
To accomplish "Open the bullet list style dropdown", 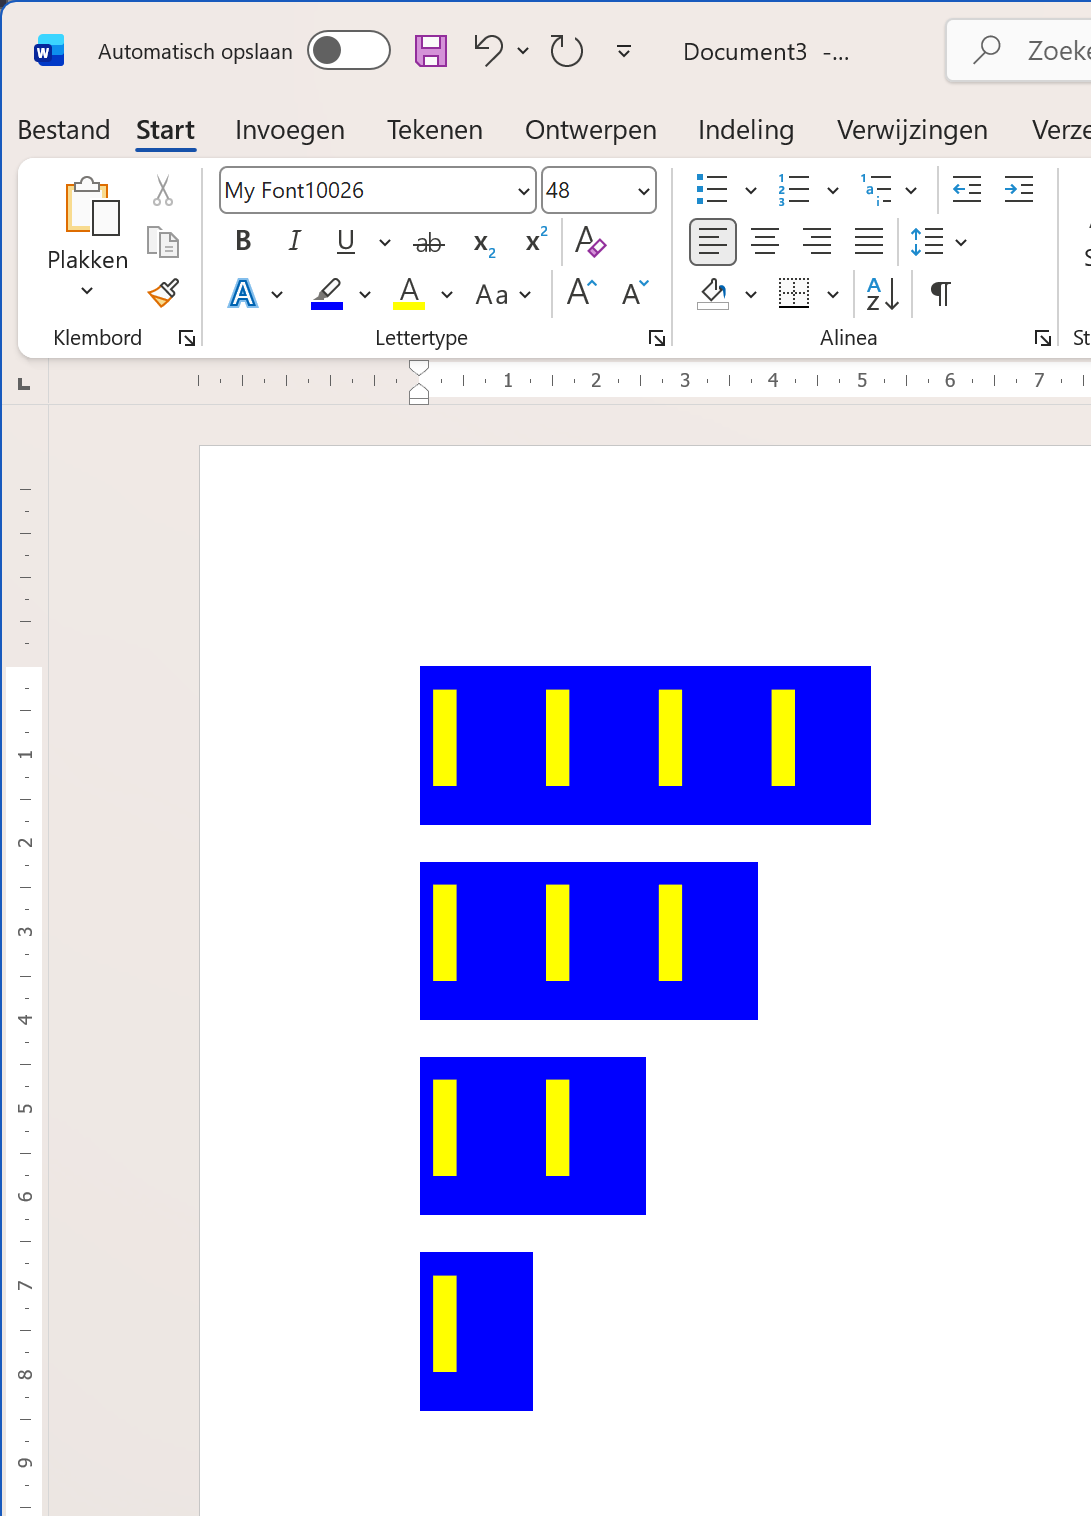I will click(x=750, y=190).
